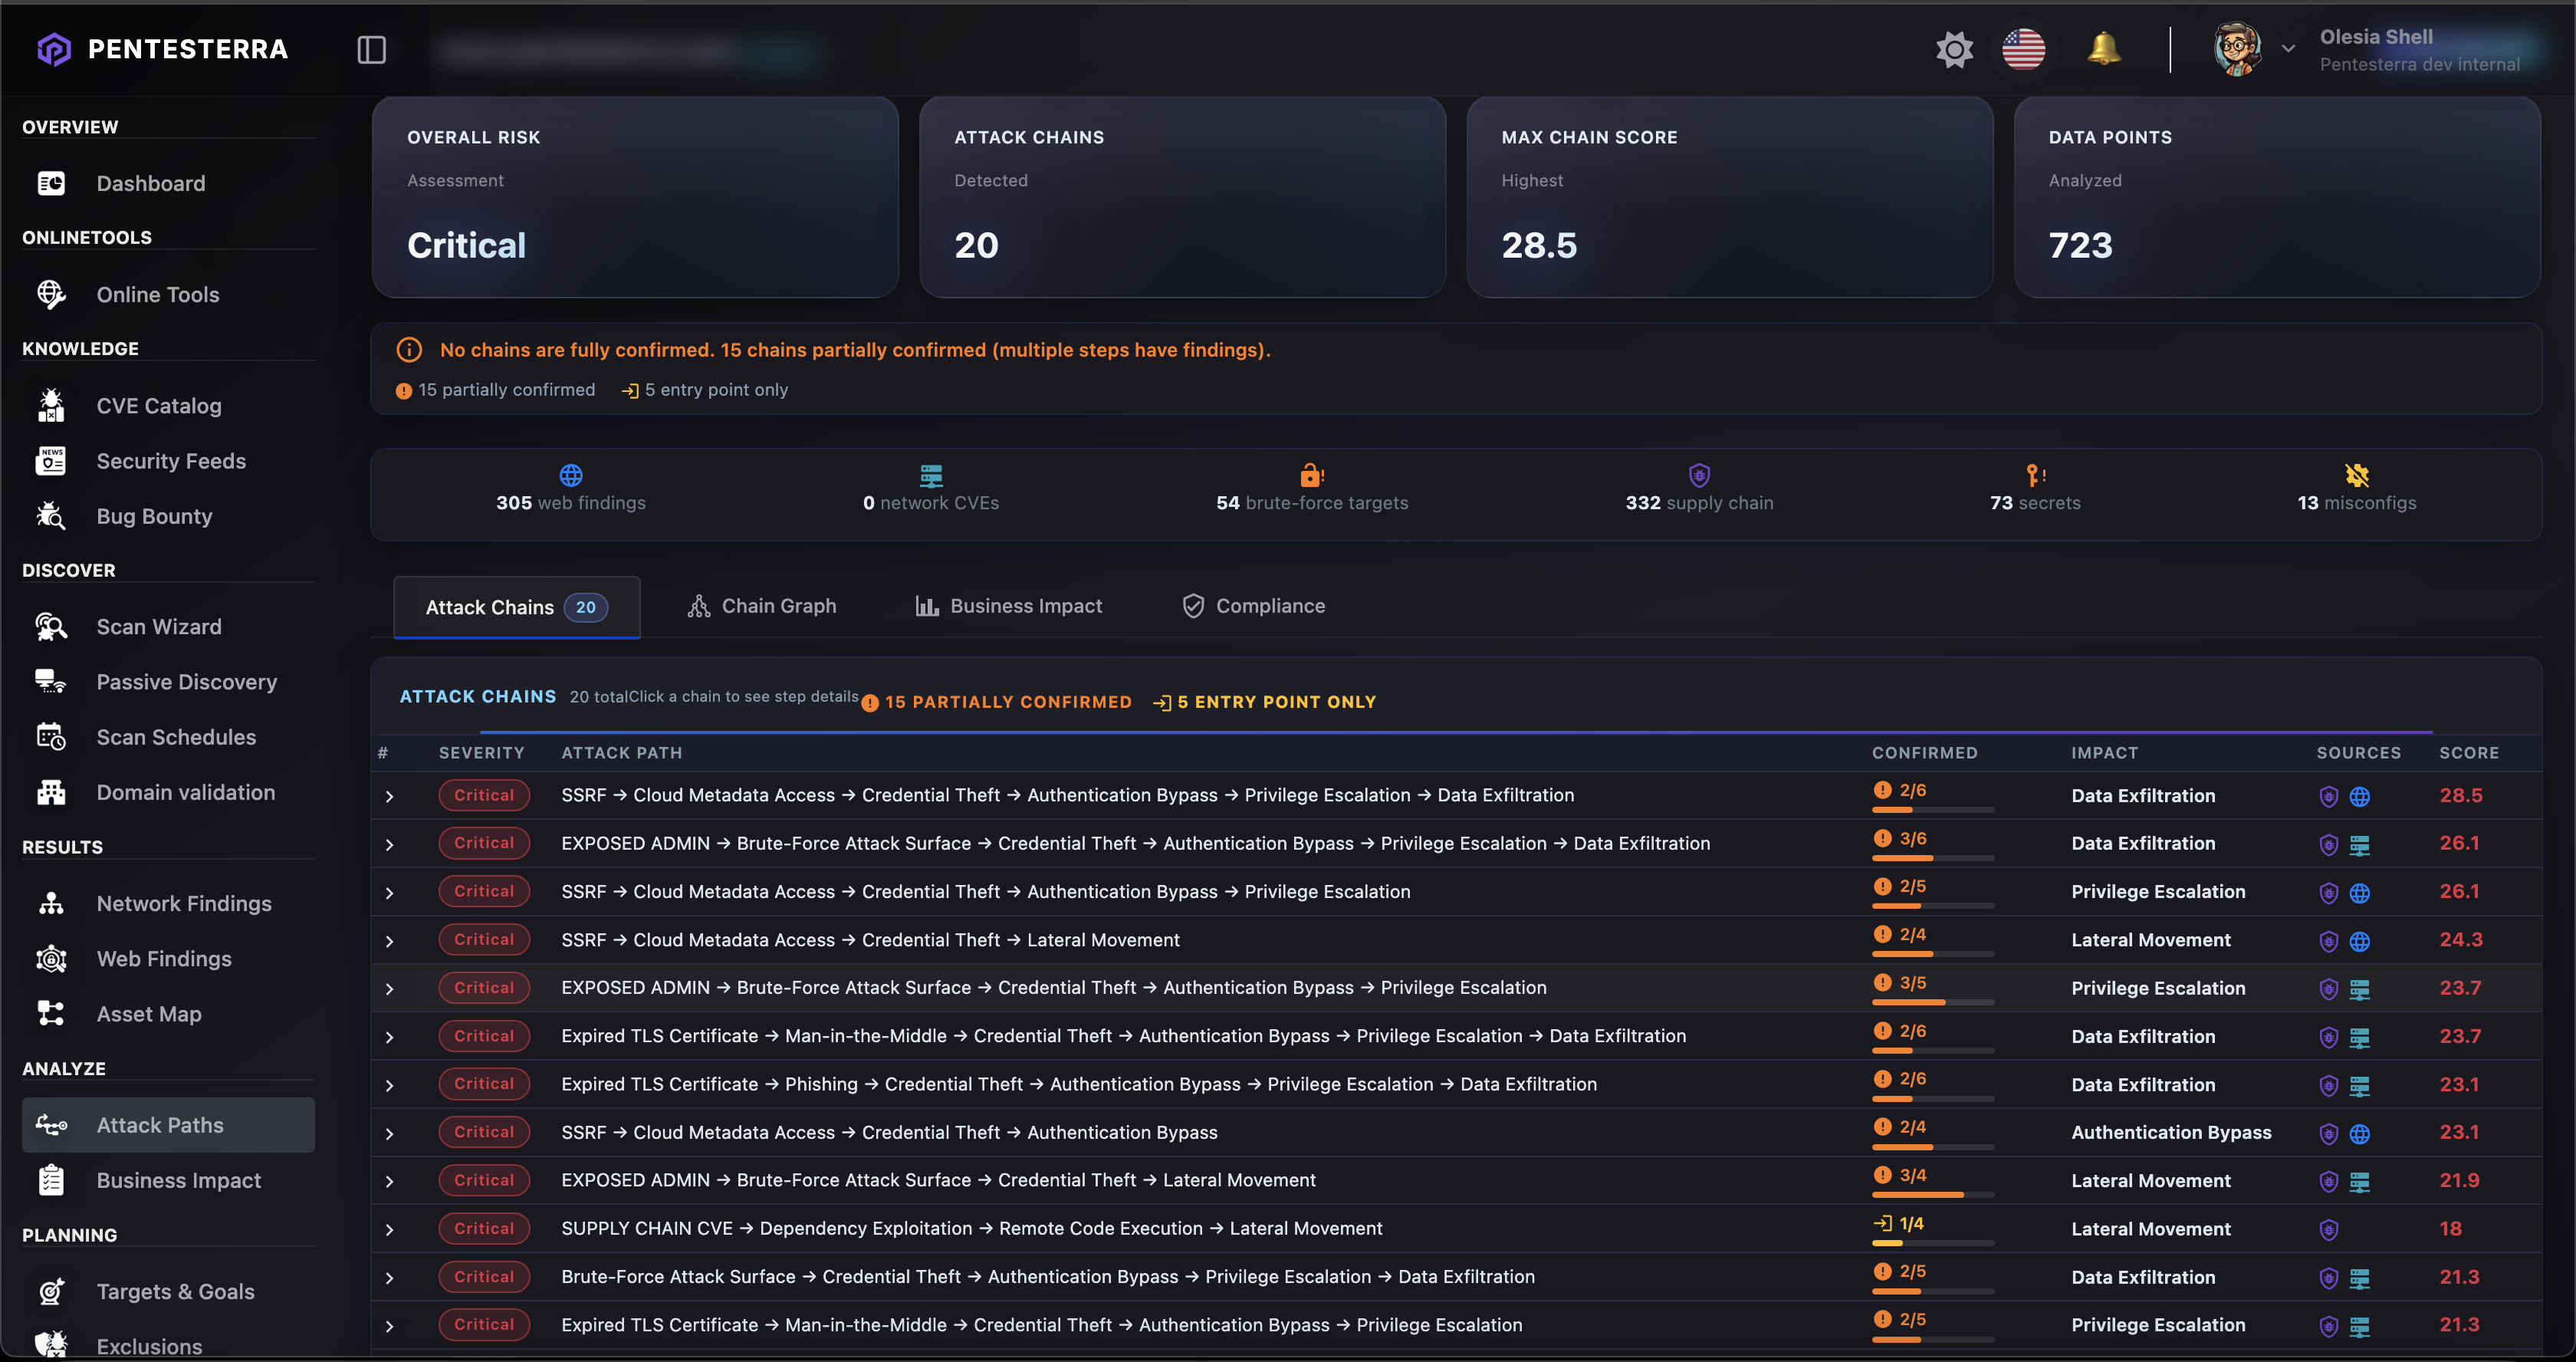
Task: Toggle the sidebar collapse icon
Action: point(371,50)
